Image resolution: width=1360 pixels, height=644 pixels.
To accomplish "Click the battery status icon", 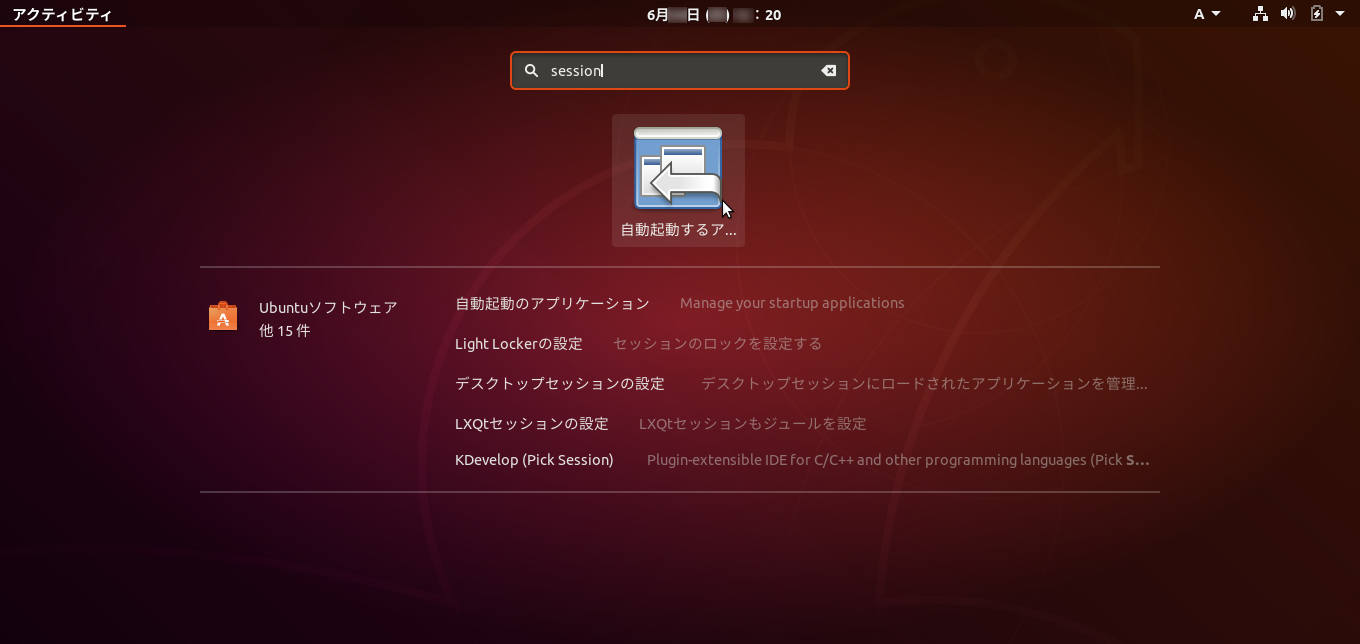I will click(1316, 13).
